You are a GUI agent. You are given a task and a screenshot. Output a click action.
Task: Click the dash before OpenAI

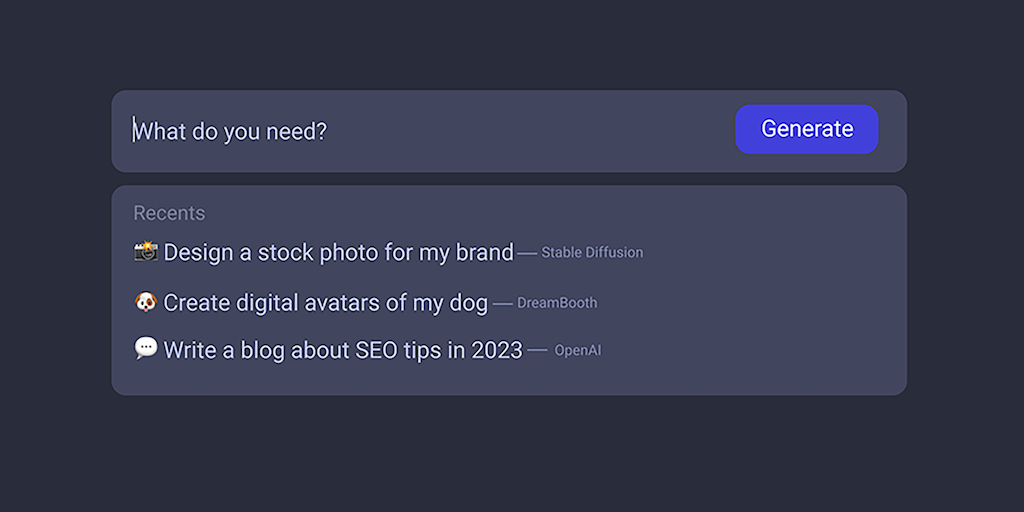click(537, 350)
